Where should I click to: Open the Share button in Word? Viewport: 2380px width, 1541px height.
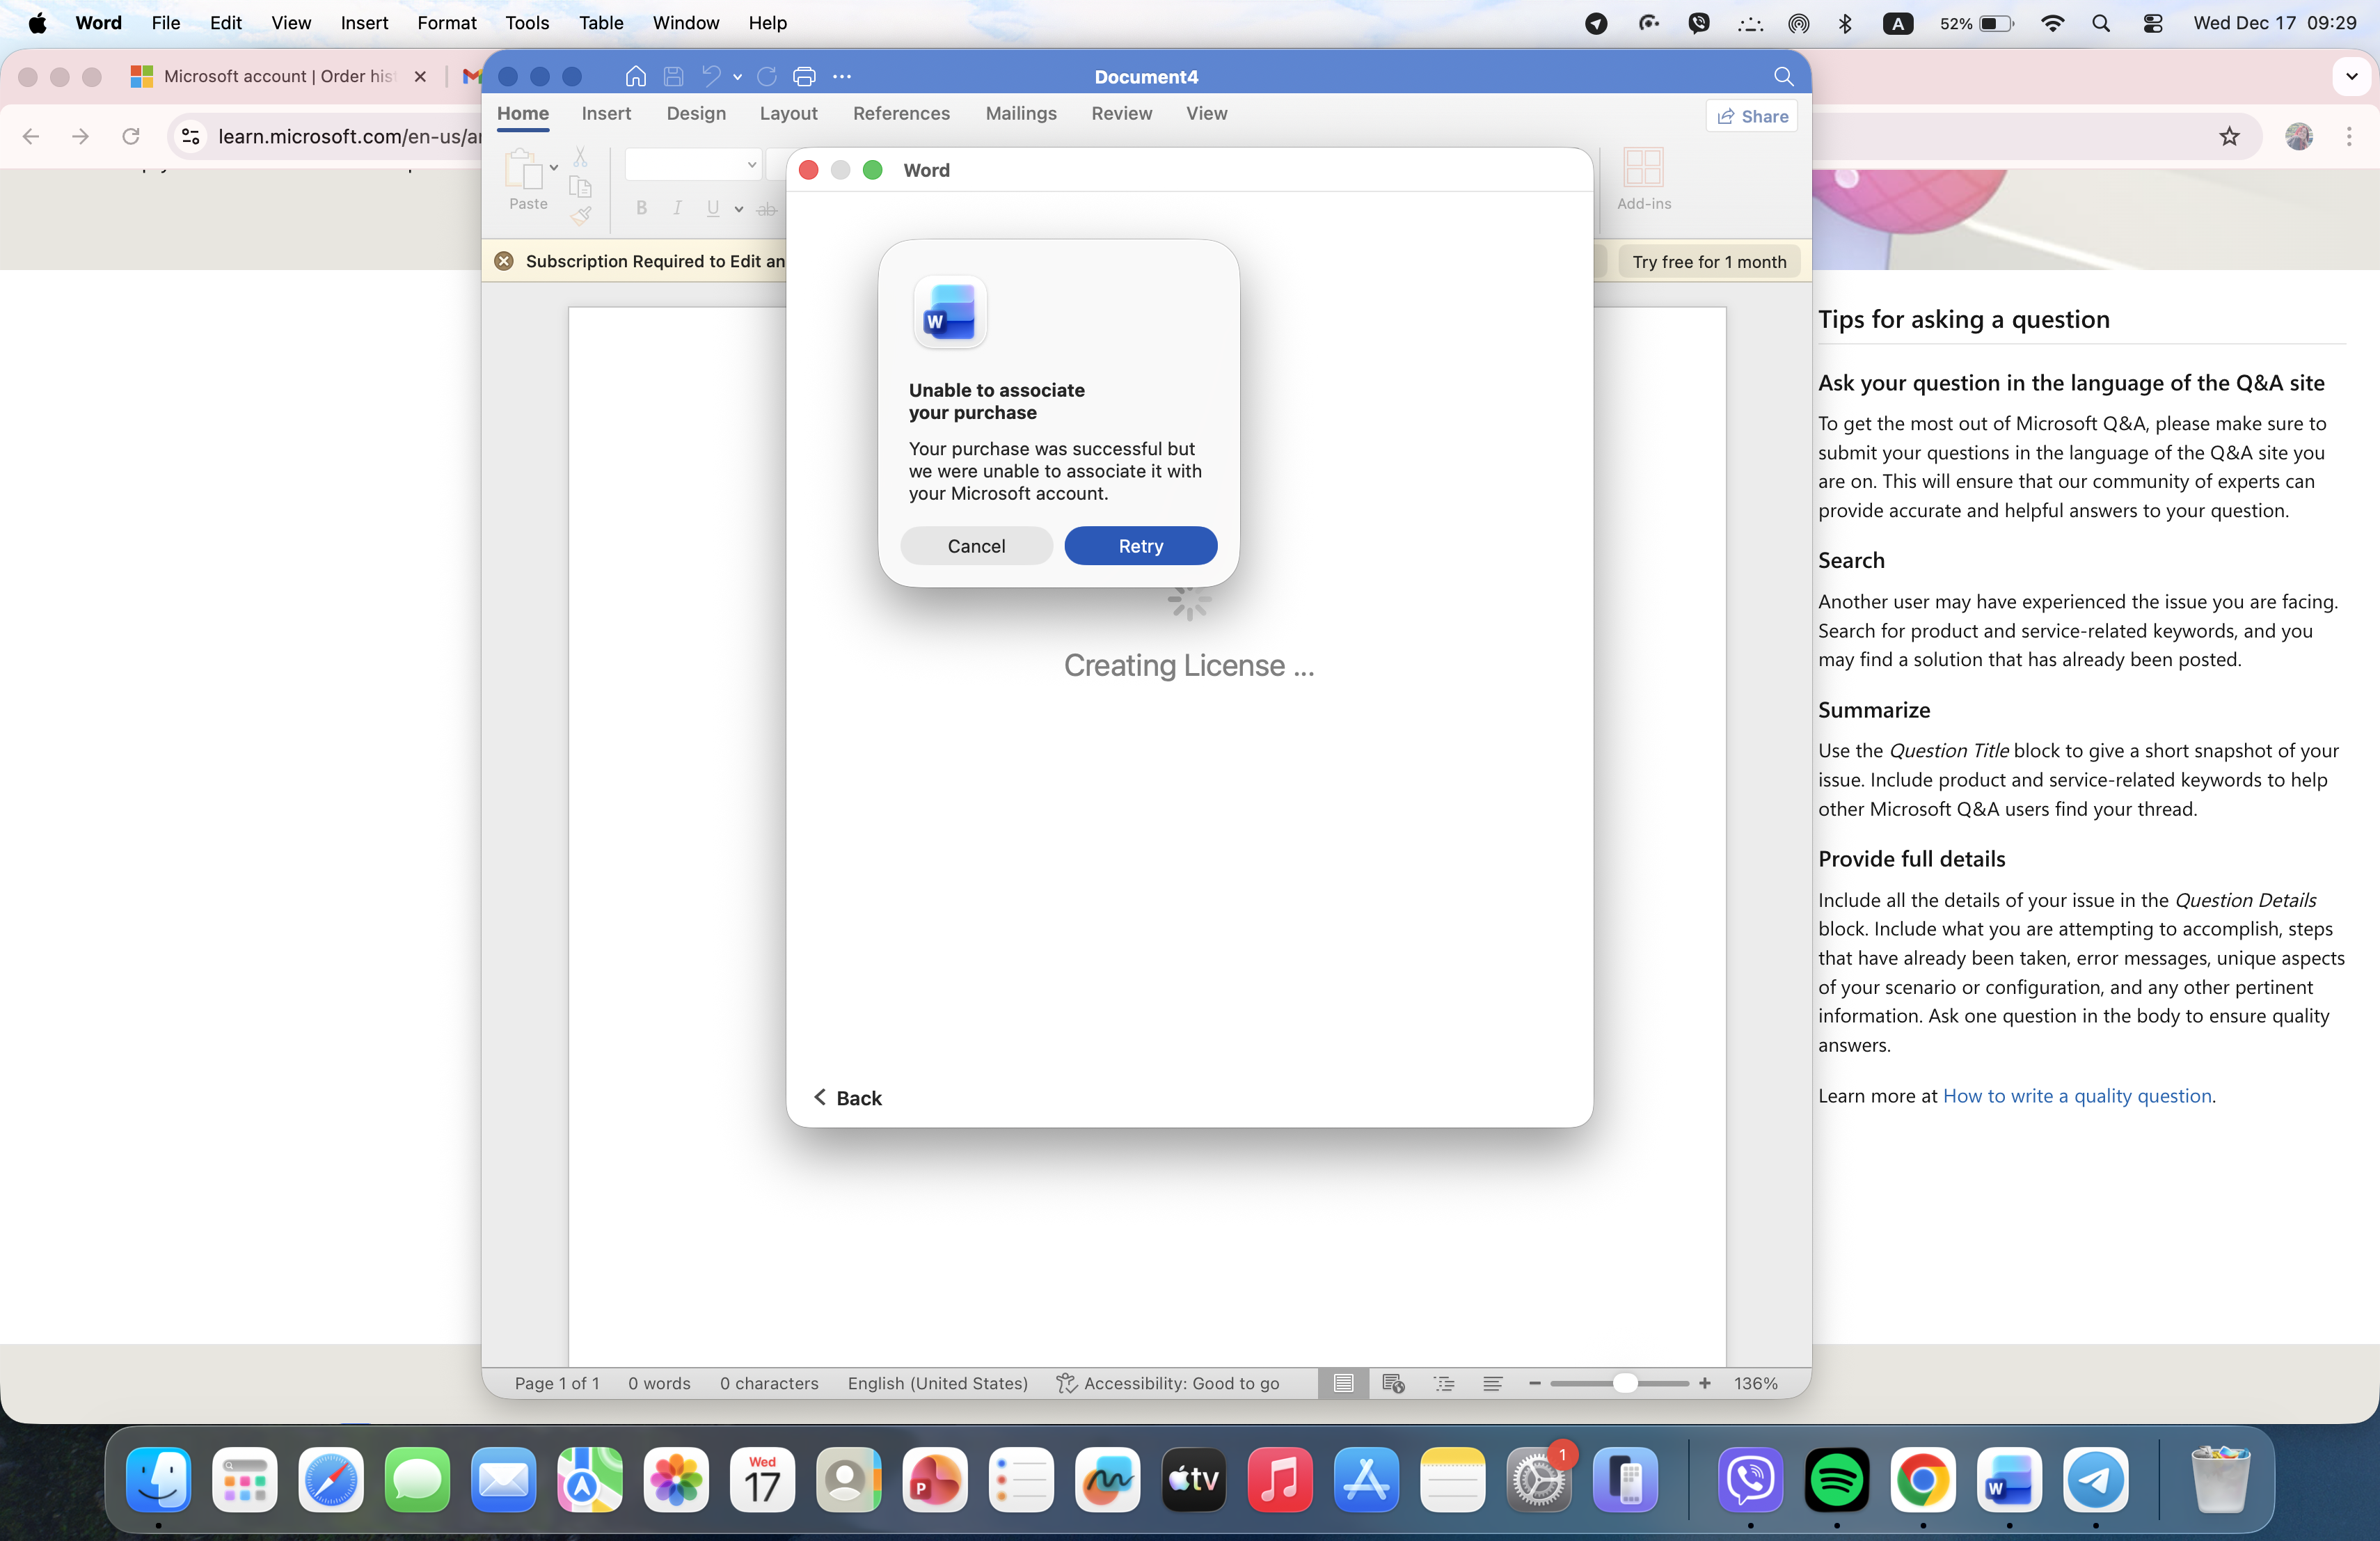tap(1752, 116)
